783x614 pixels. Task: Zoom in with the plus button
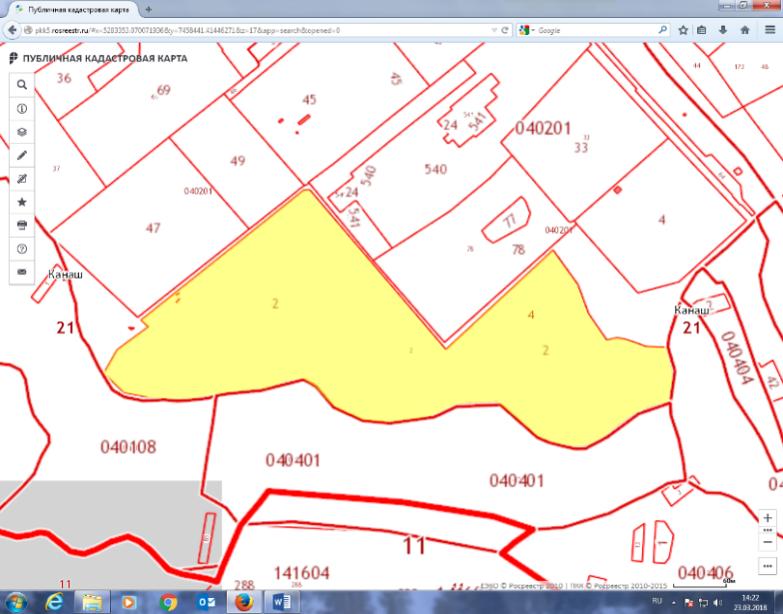pyautogui.click(x=767, y=518)
